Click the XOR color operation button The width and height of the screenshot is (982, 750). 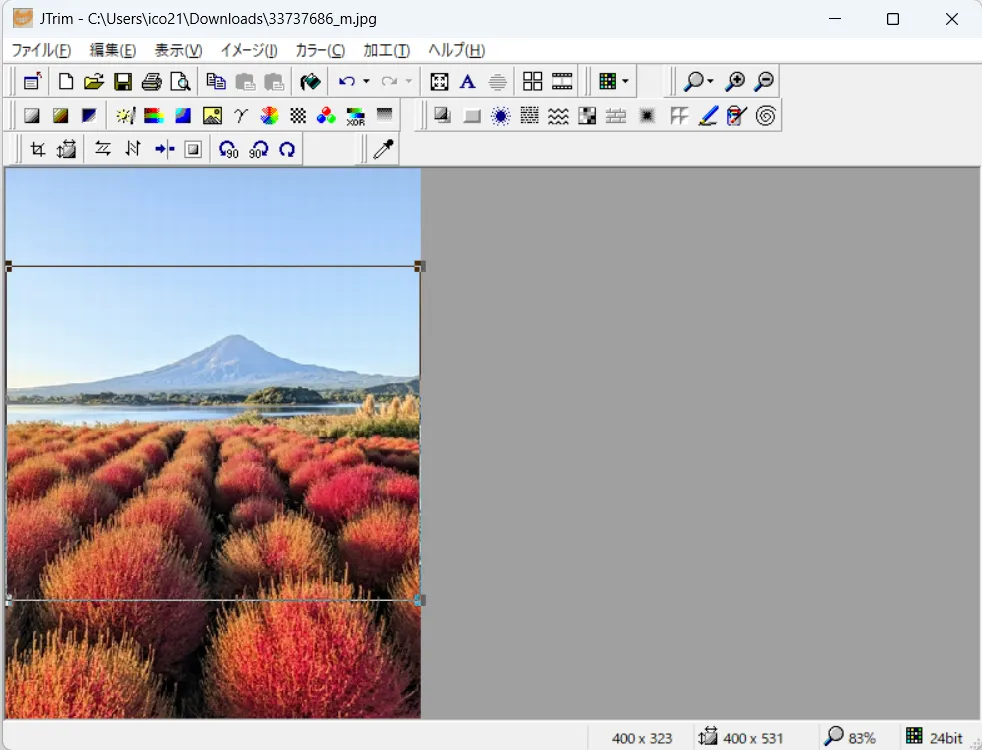pos(355,116)
